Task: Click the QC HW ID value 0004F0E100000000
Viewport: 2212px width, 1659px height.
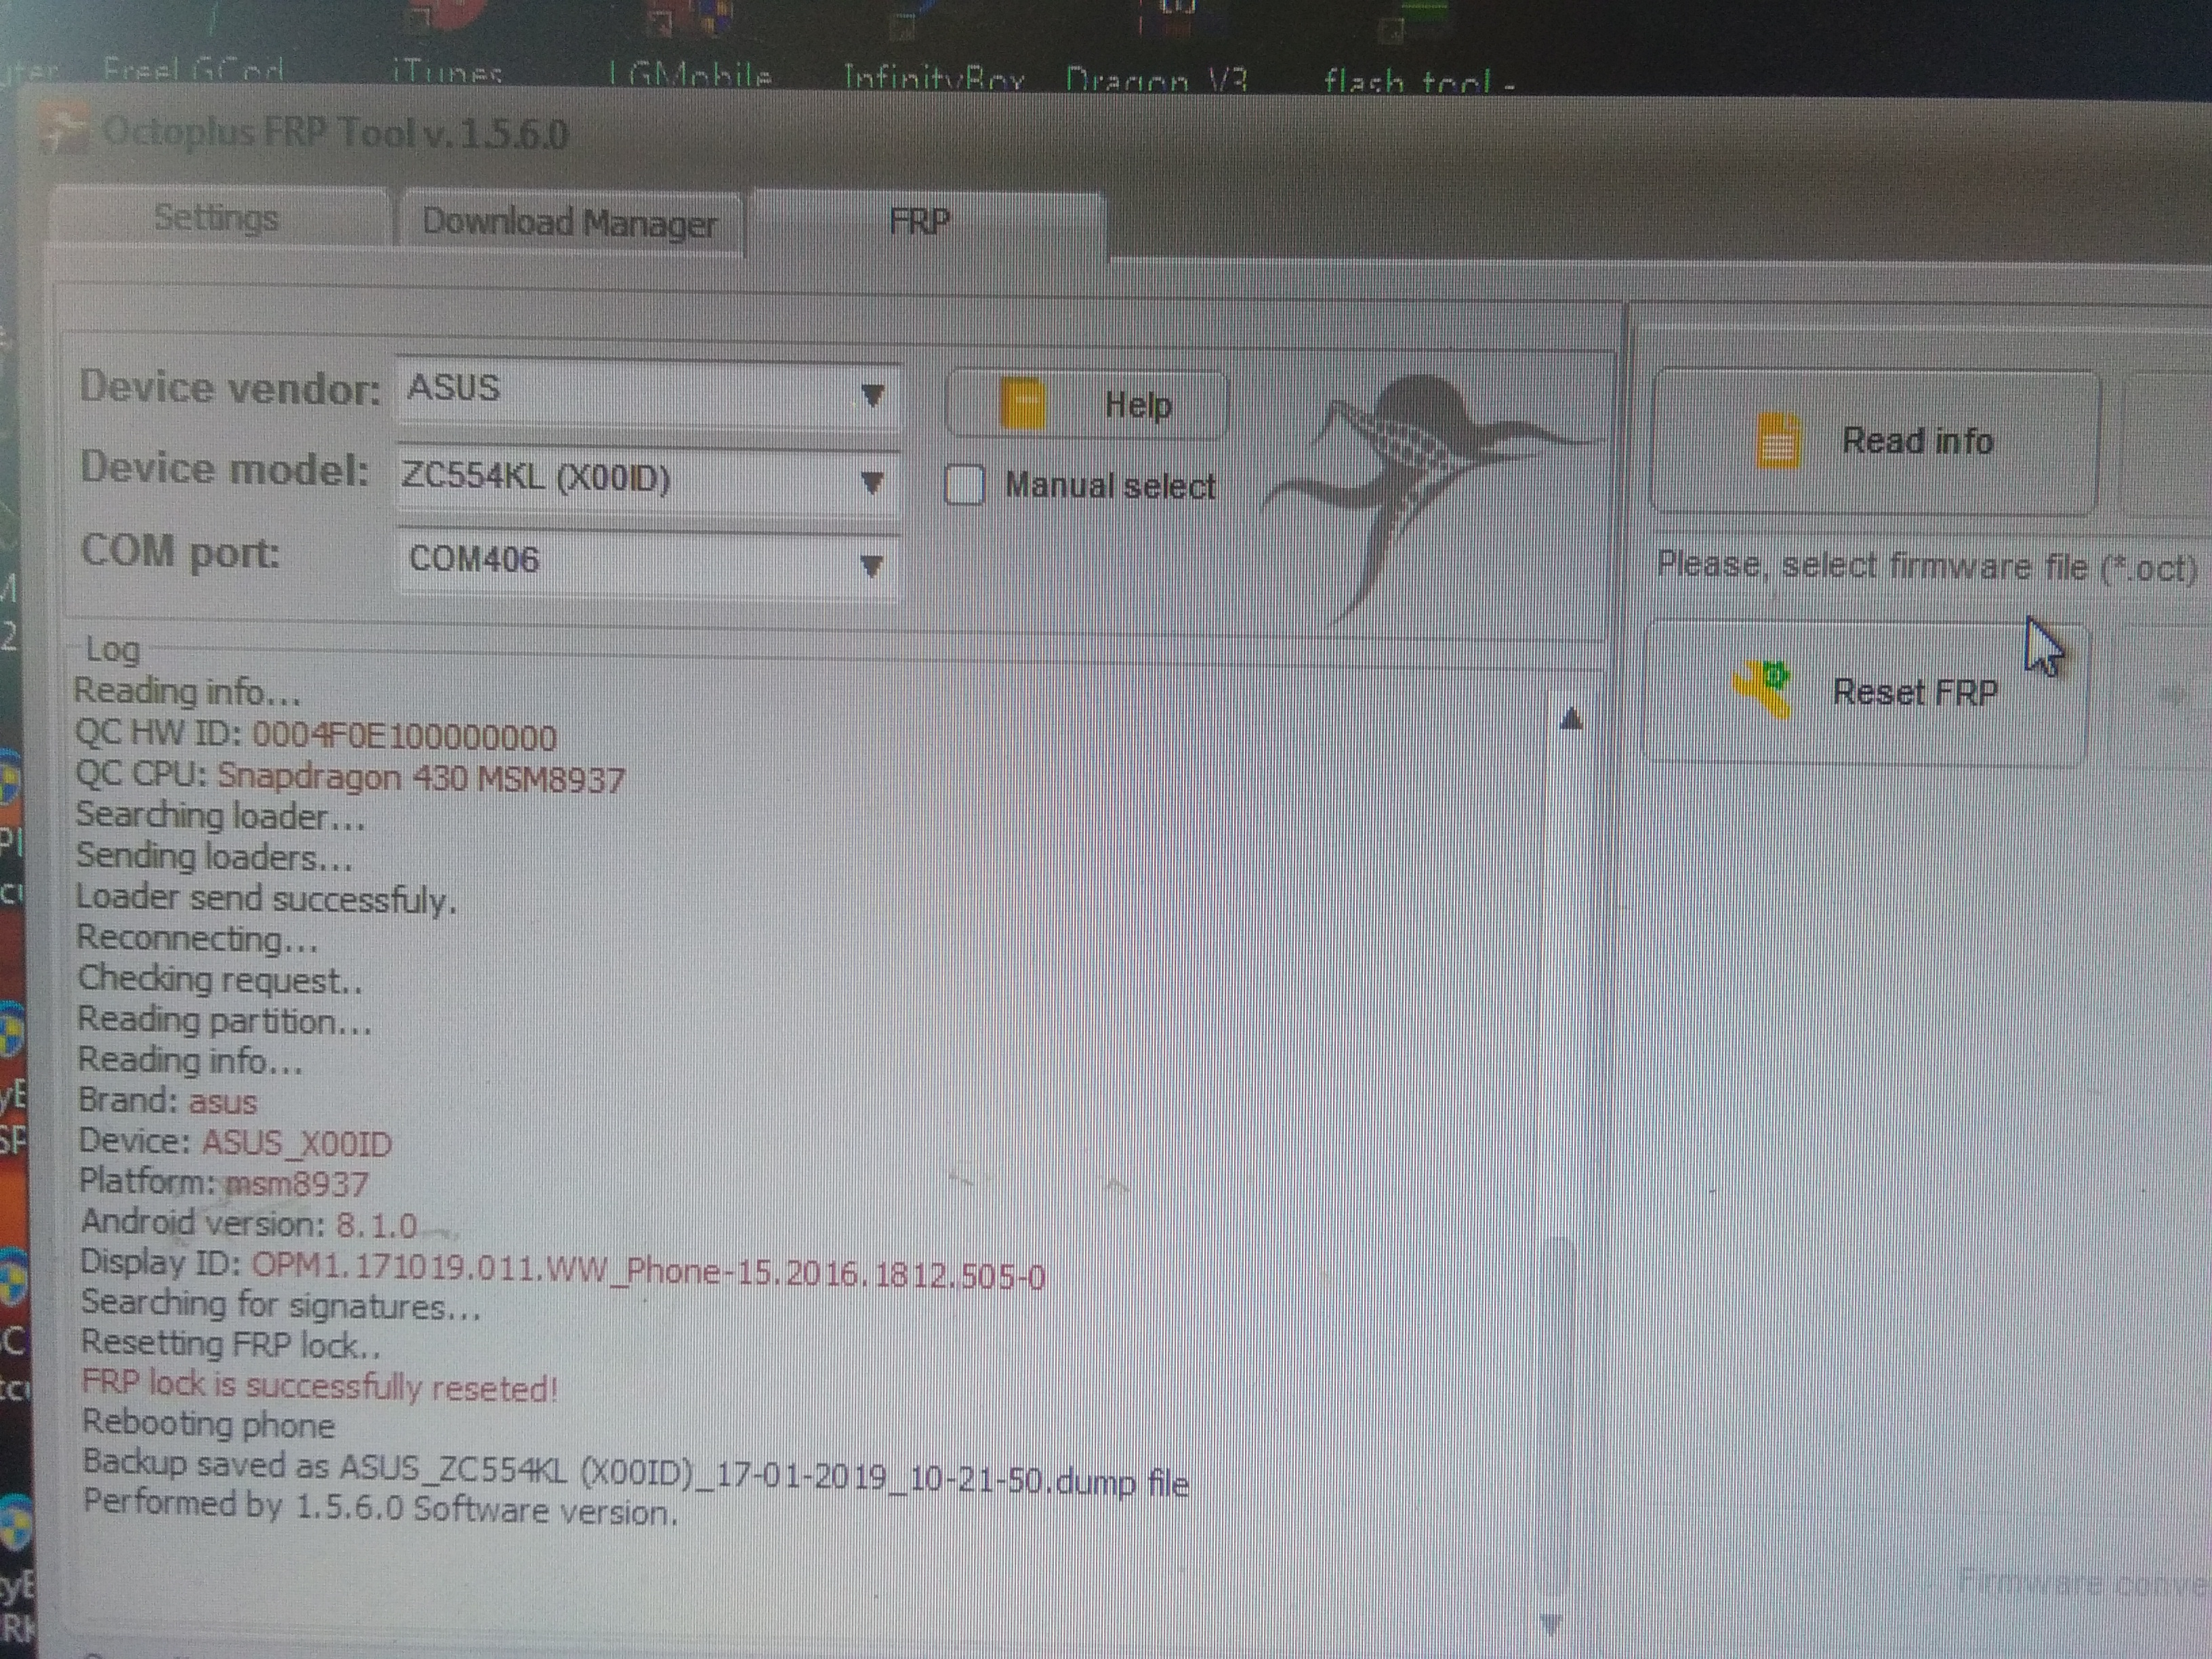Action: point(404,738)
